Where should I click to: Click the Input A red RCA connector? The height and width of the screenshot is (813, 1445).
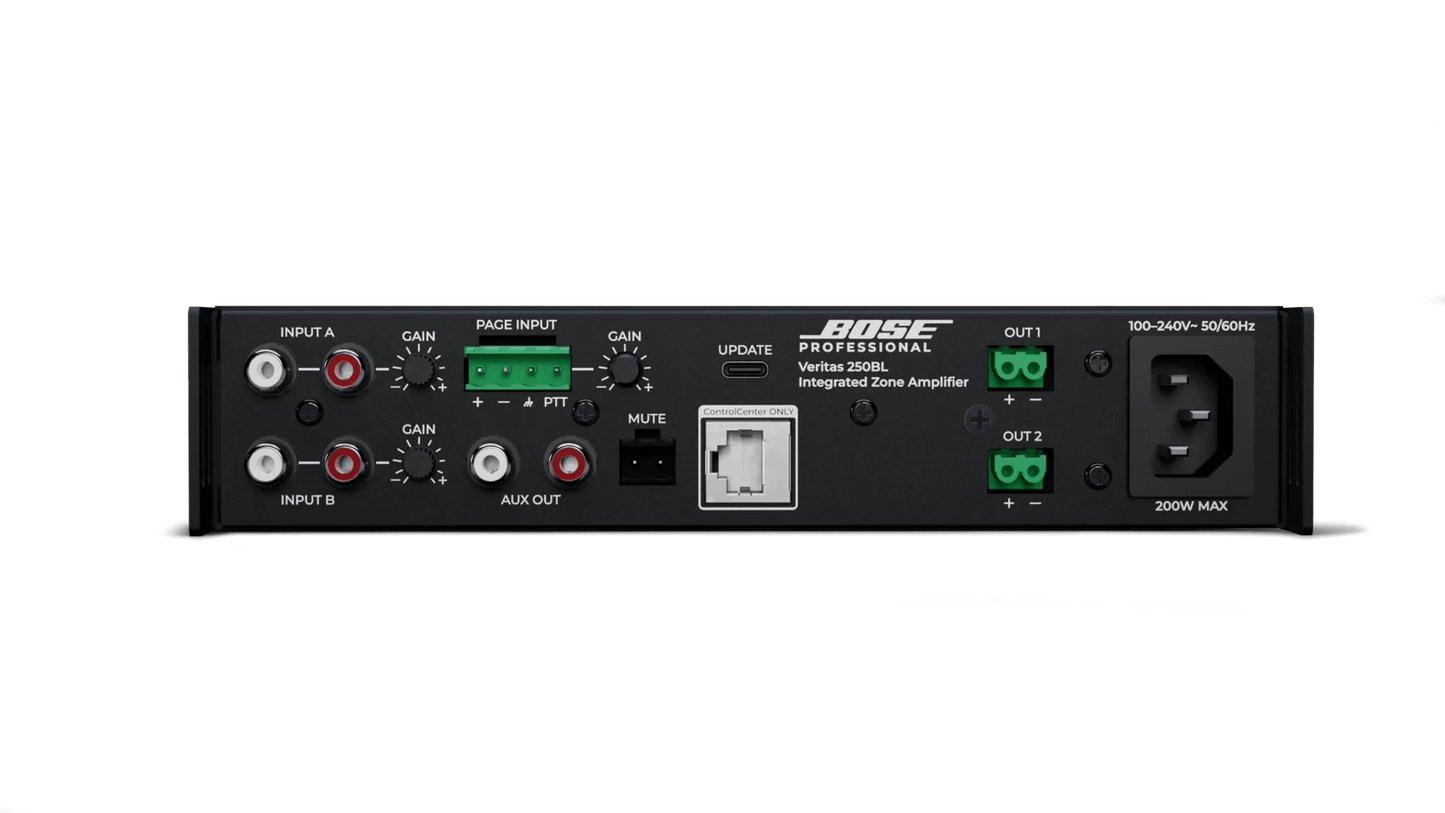[x=343, y=371]
